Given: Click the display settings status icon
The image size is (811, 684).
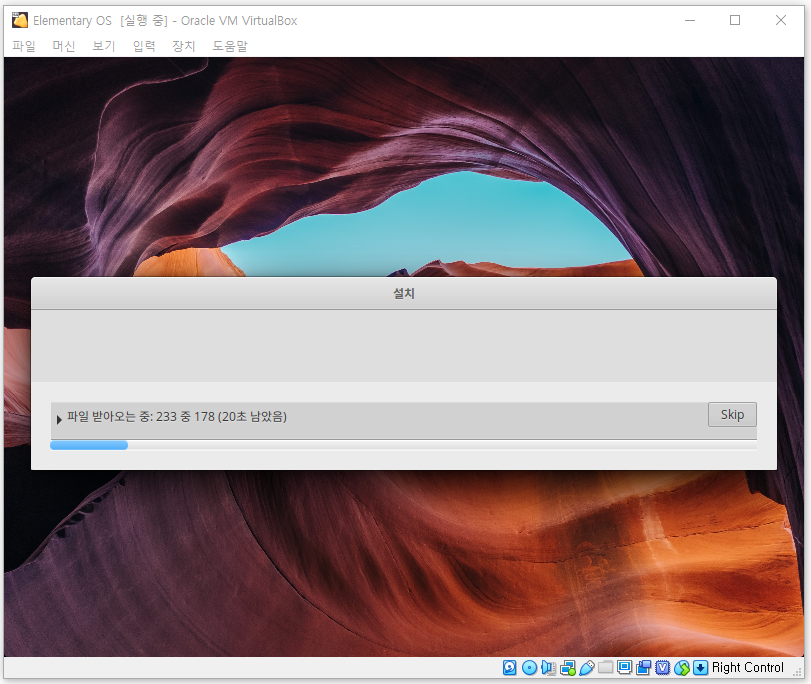Looking at the screenshot, I should coord(624,667).
